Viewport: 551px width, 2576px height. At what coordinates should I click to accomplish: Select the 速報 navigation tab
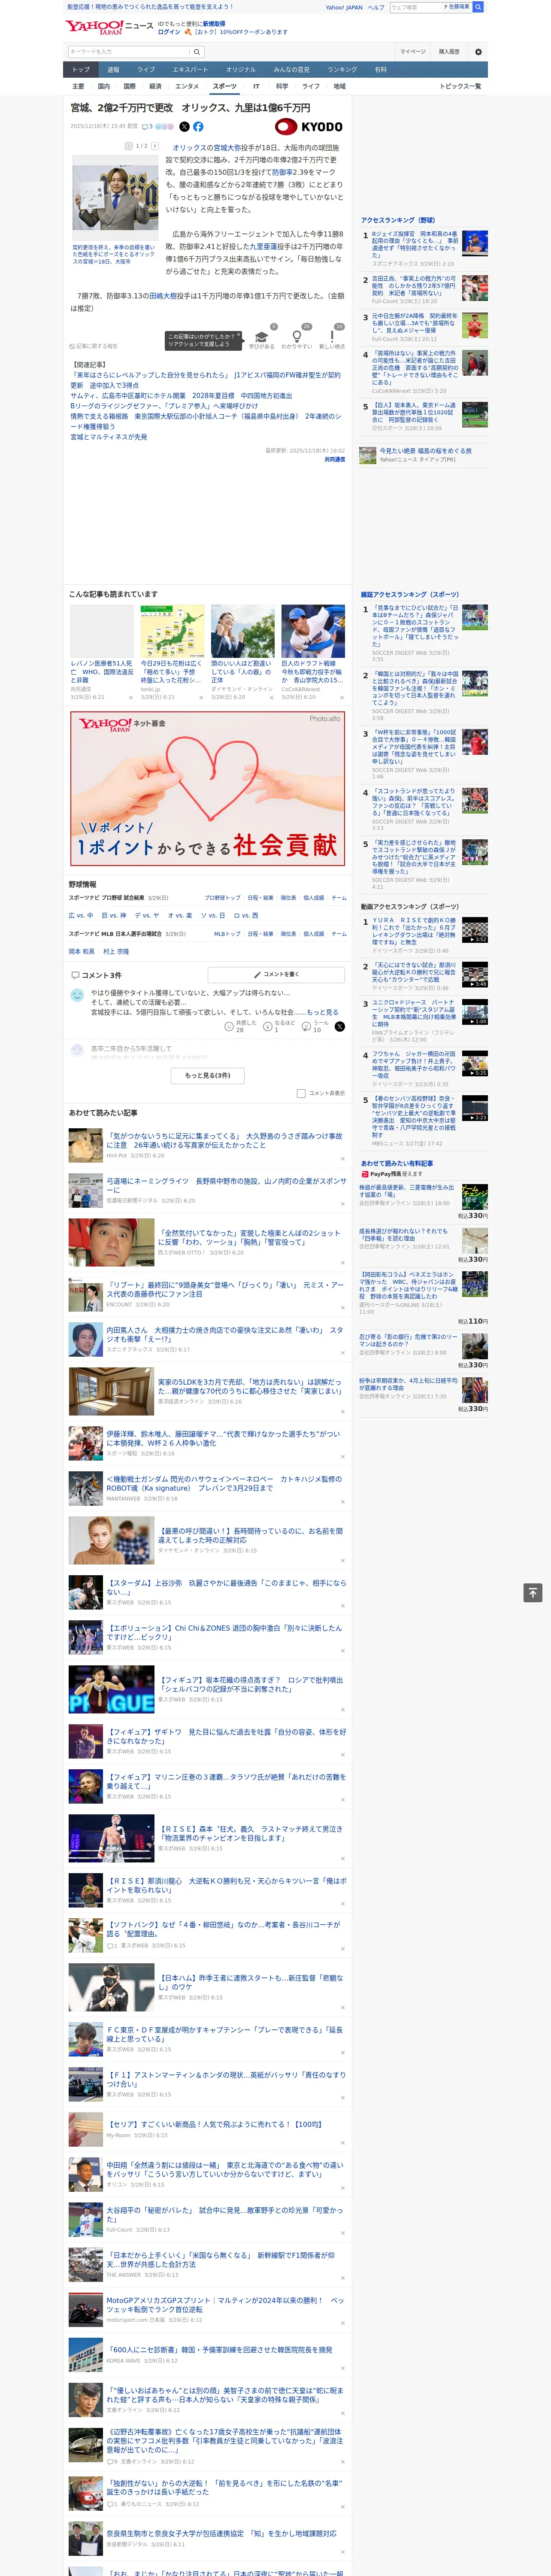pyautogui.click(x=113, y=70)
